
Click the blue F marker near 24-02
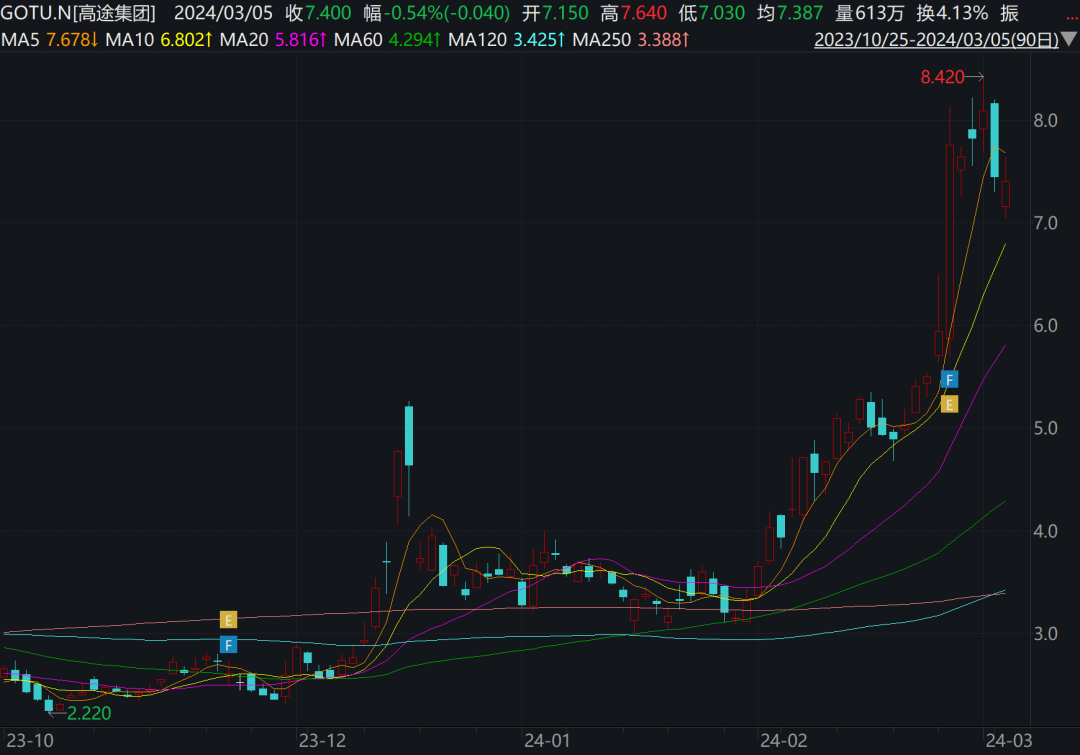949,380
